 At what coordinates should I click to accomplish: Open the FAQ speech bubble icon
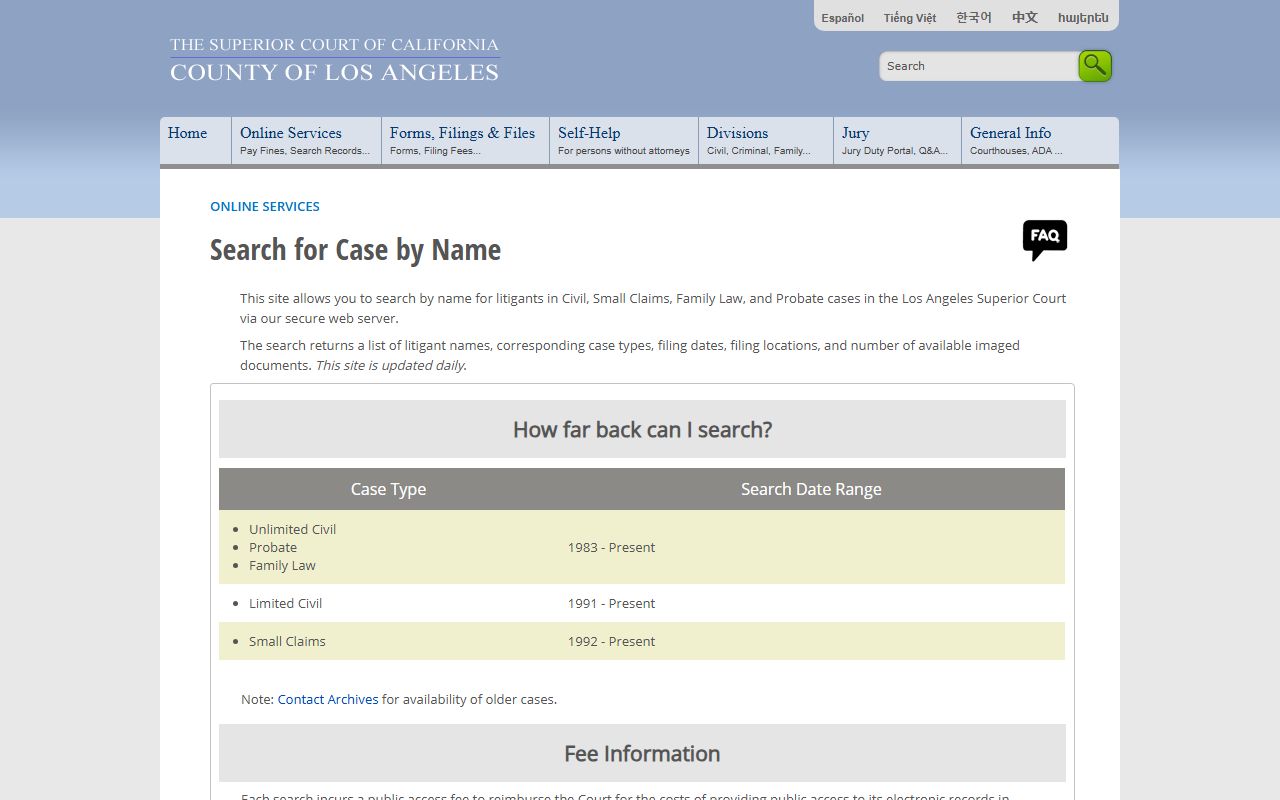(1045, 240)
